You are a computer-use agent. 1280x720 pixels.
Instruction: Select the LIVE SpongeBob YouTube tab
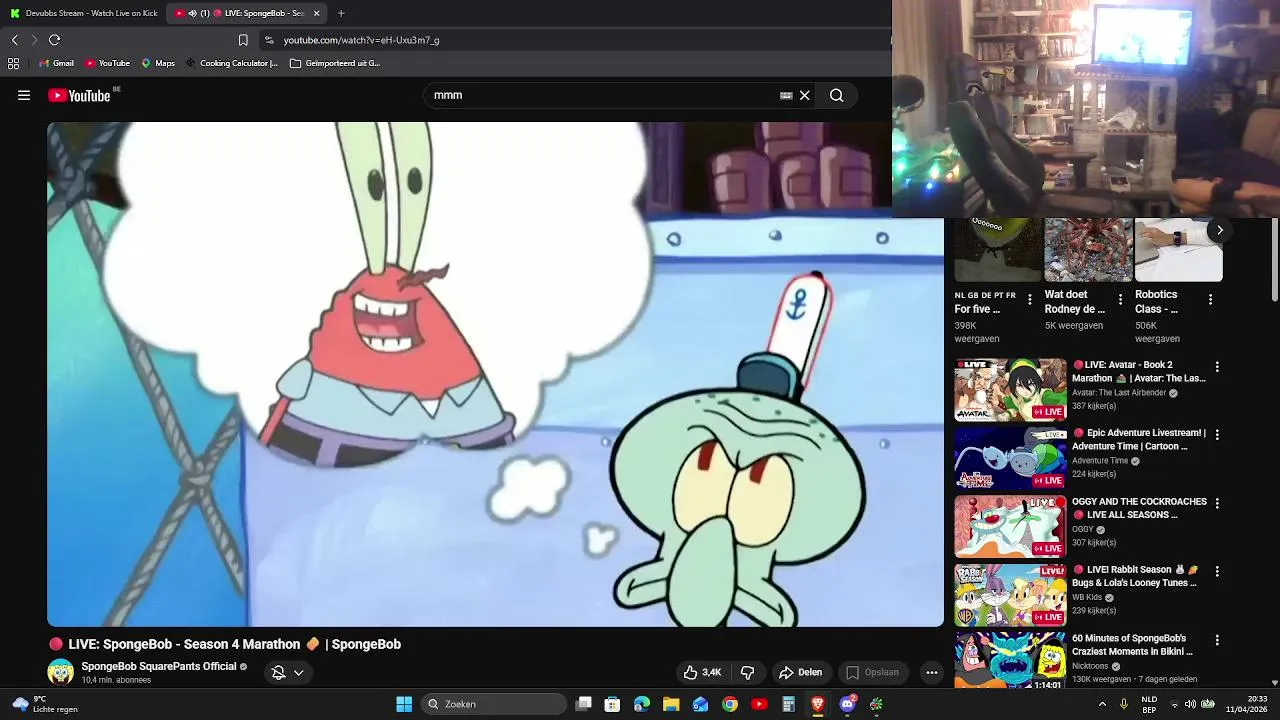(x=246, y=13)
